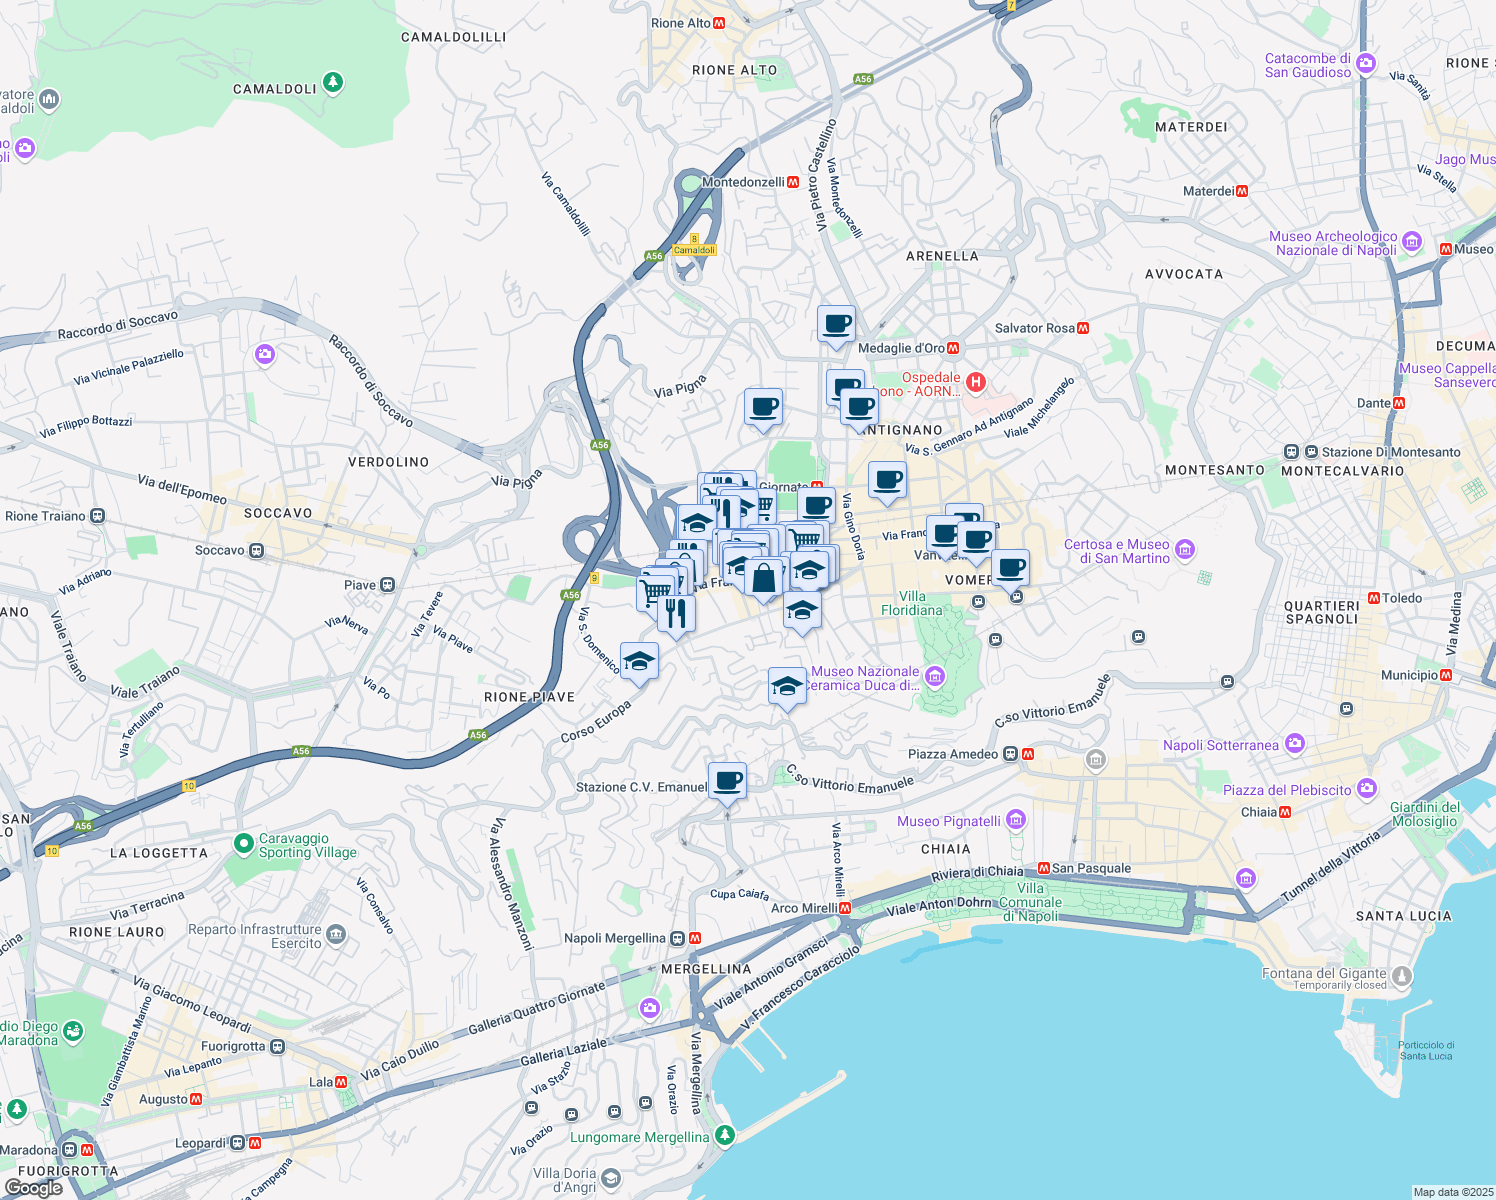Select the Villa Comunale di Napoli label
This screenshot has height=1200, width=1496.
[x=1030, y=902]
